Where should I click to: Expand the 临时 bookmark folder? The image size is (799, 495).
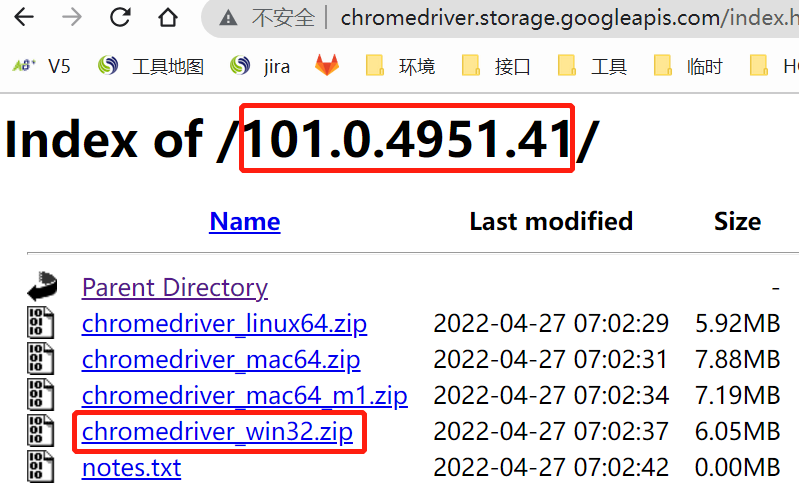click(x=688, y=66)
